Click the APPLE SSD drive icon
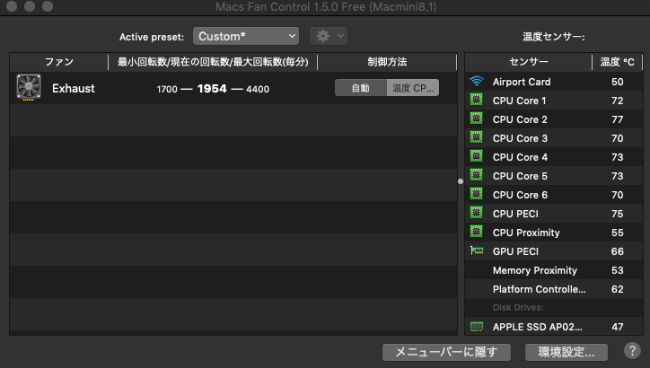Image resolution: width=650 pixels, height=368 pixels. [477, 327]
